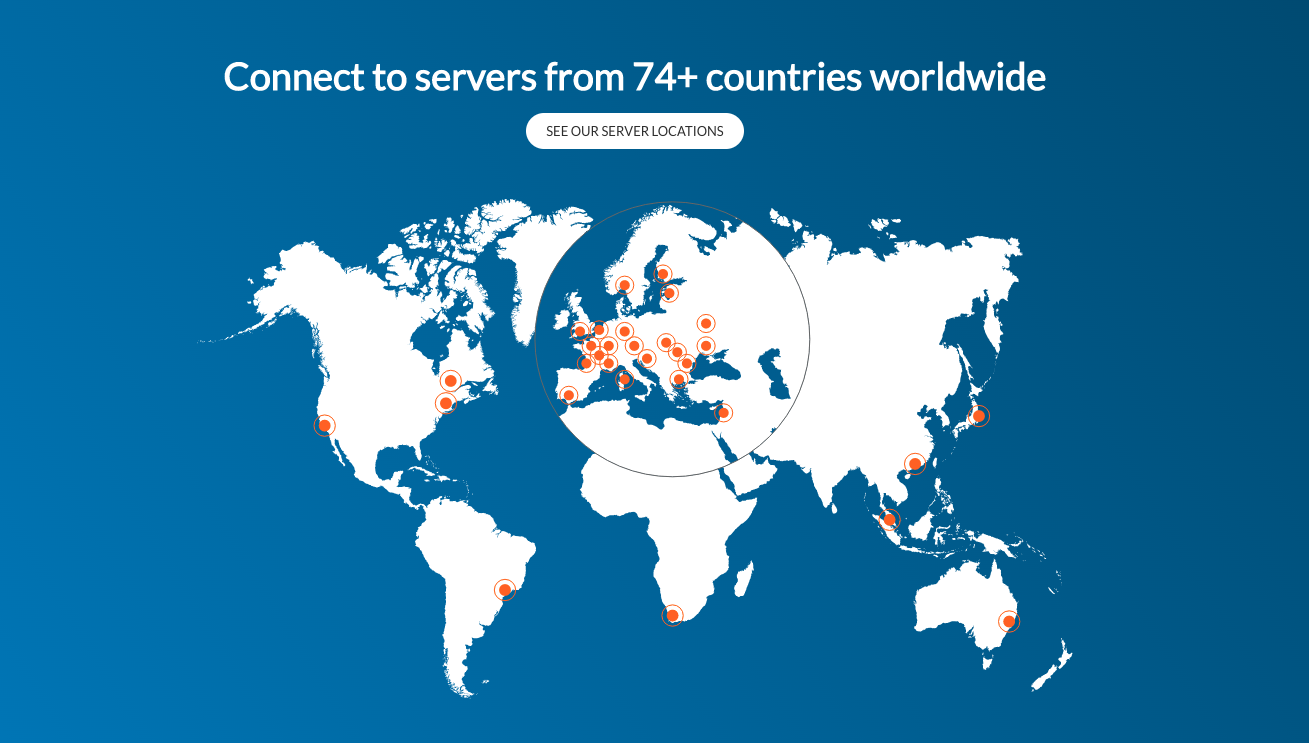Select the southern Iberian Peninsula server marker

click(569, 395)
